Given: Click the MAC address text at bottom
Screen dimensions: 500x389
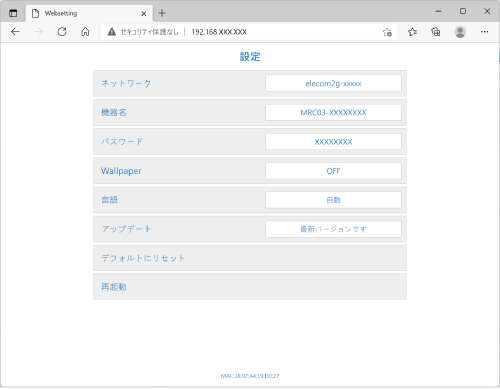Looking at the screenshot, I should (250, 376).
